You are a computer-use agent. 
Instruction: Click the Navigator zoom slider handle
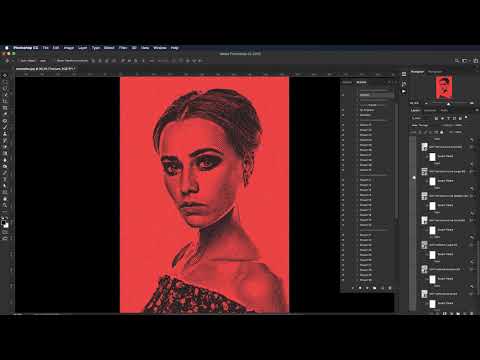449,104
